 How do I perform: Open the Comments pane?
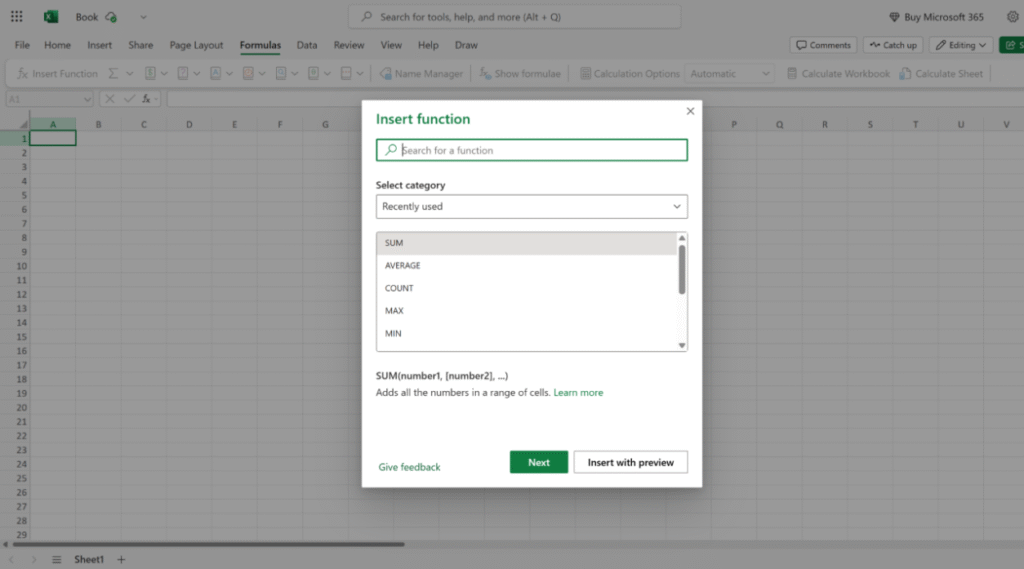(823, 45)
